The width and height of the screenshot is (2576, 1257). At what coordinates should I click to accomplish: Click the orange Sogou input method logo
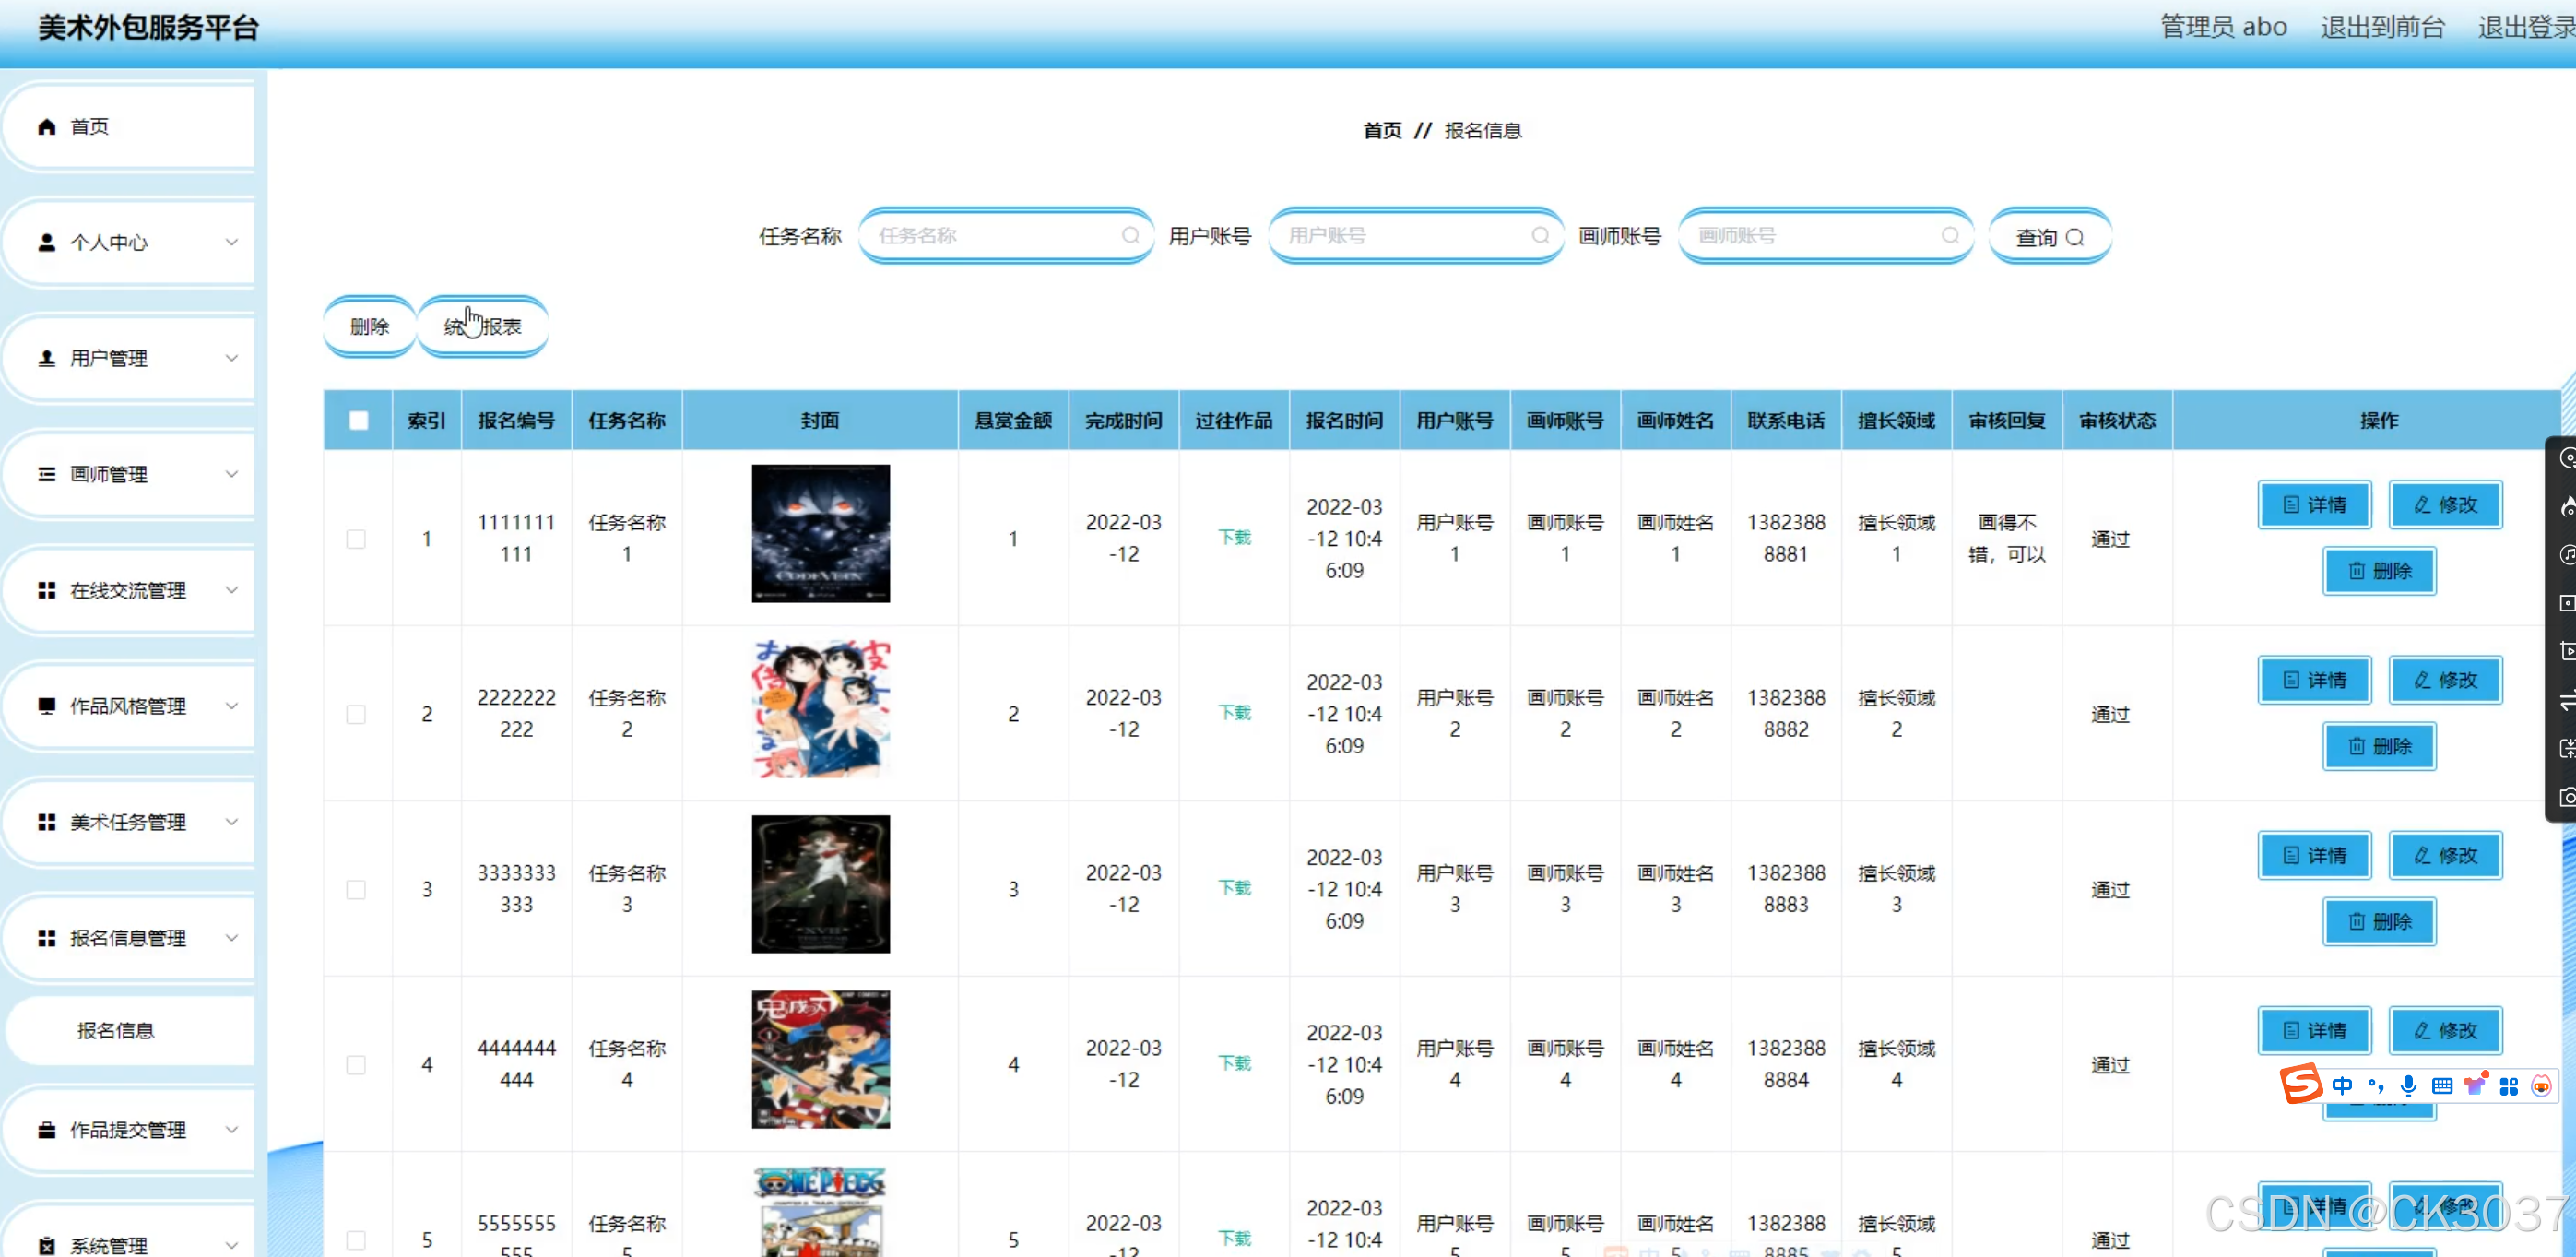pyautogui.click(x=2302, y=1085)
